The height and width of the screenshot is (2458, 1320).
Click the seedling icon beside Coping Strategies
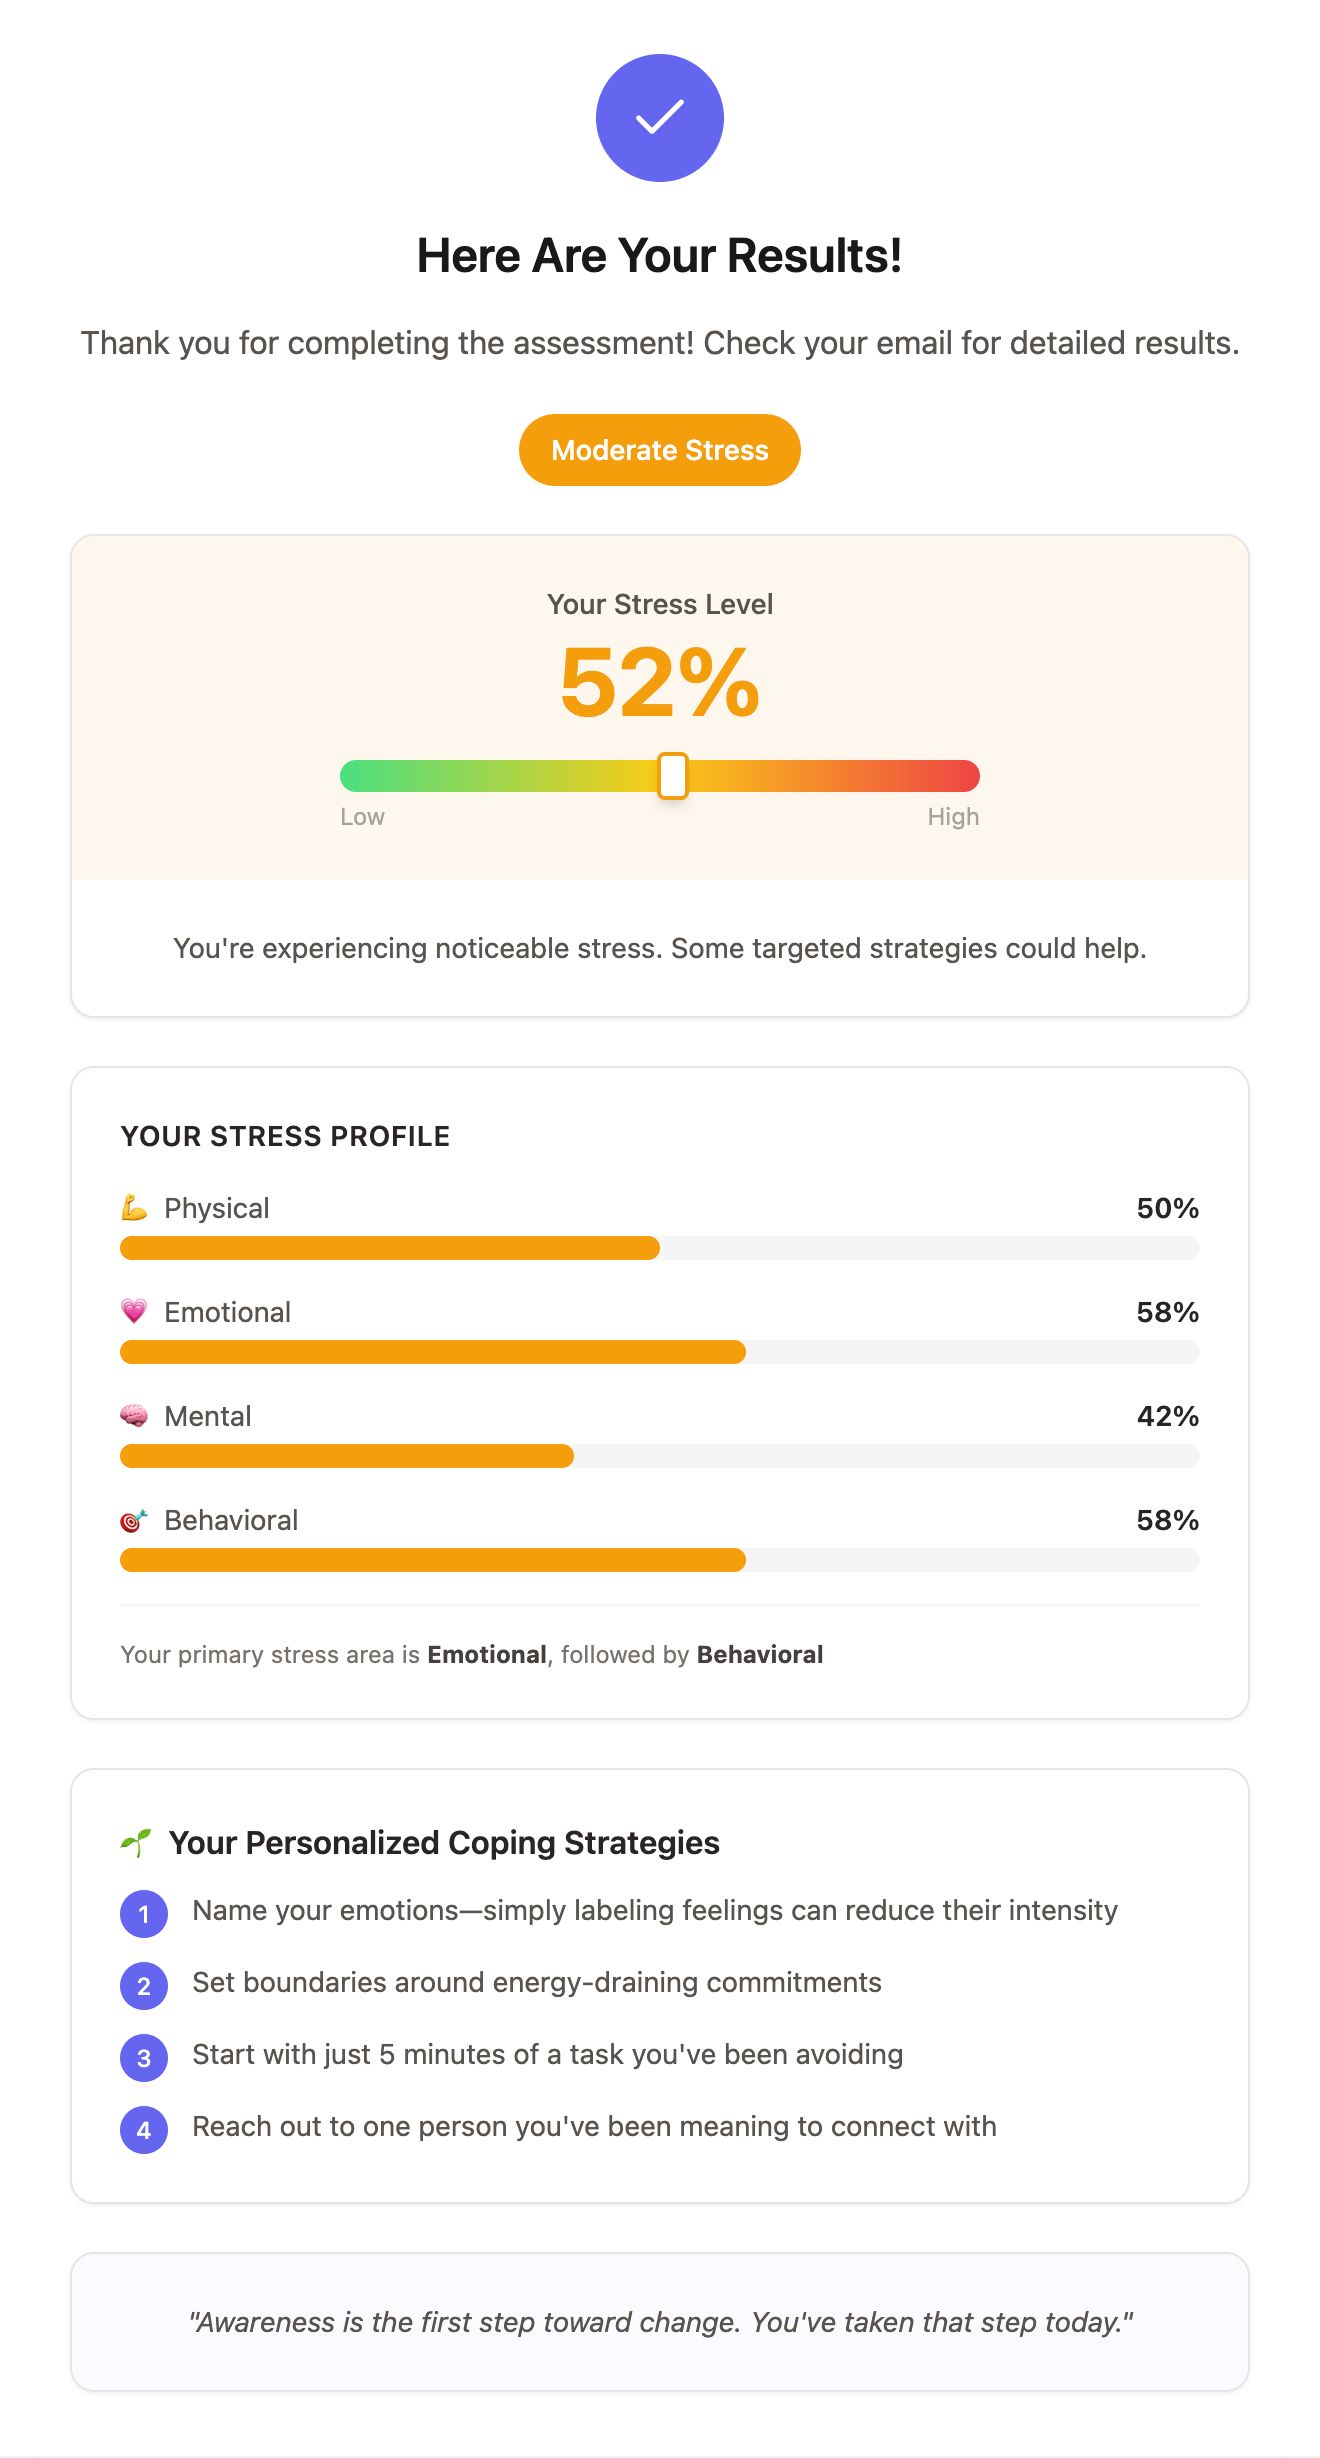[x=136, y=1842]
